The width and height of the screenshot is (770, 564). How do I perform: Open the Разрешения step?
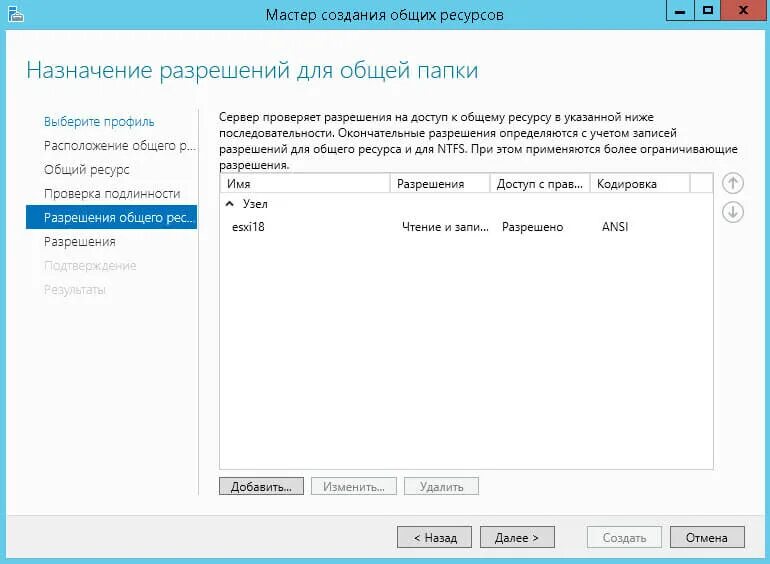click(x=80, y=242)
